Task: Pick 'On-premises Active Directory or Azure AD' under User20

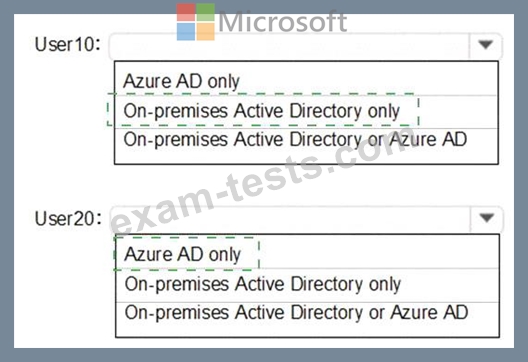Action: [296, 312]
